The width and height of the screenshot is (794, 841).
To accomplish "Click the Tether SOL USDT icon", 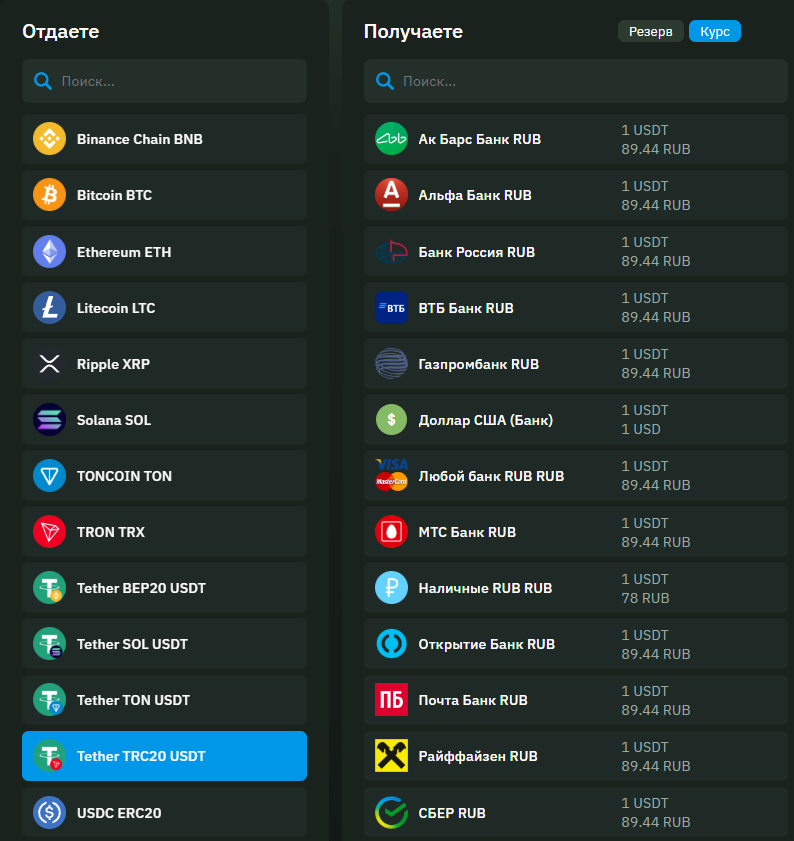I will [x=49, y=644].
